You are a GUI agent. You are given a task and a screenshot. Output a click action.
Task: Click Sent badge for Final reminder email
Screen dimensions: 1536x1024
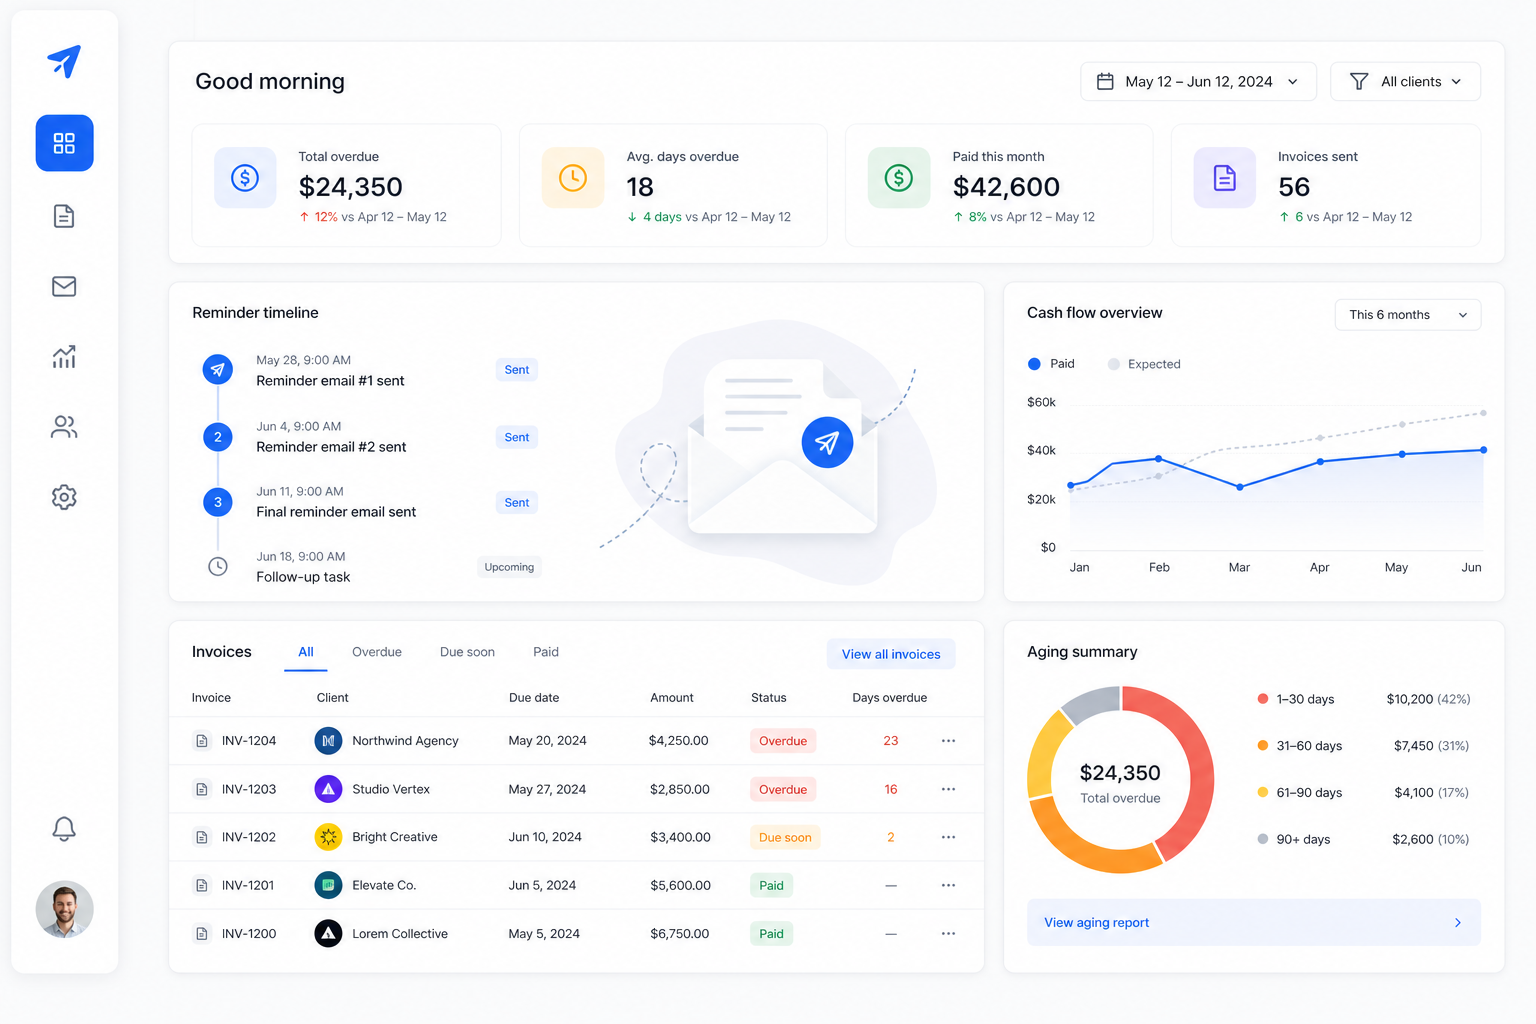(x=517, y=502)
